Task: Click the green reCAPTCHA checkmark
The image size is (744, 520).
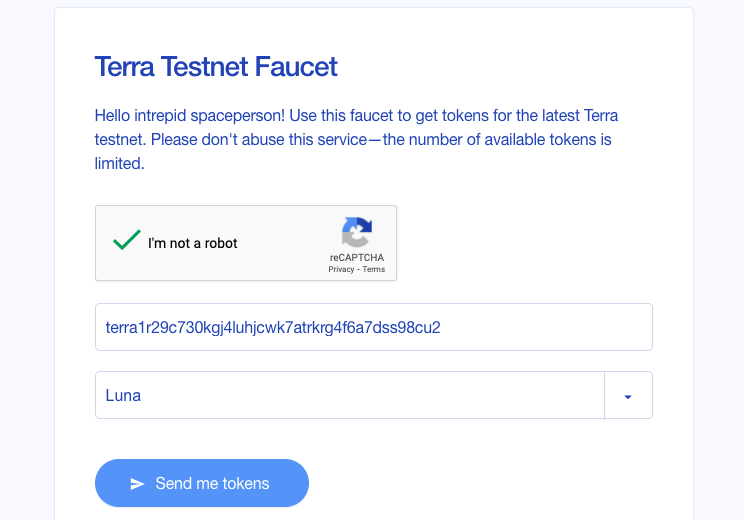Action: pos(126,241)
